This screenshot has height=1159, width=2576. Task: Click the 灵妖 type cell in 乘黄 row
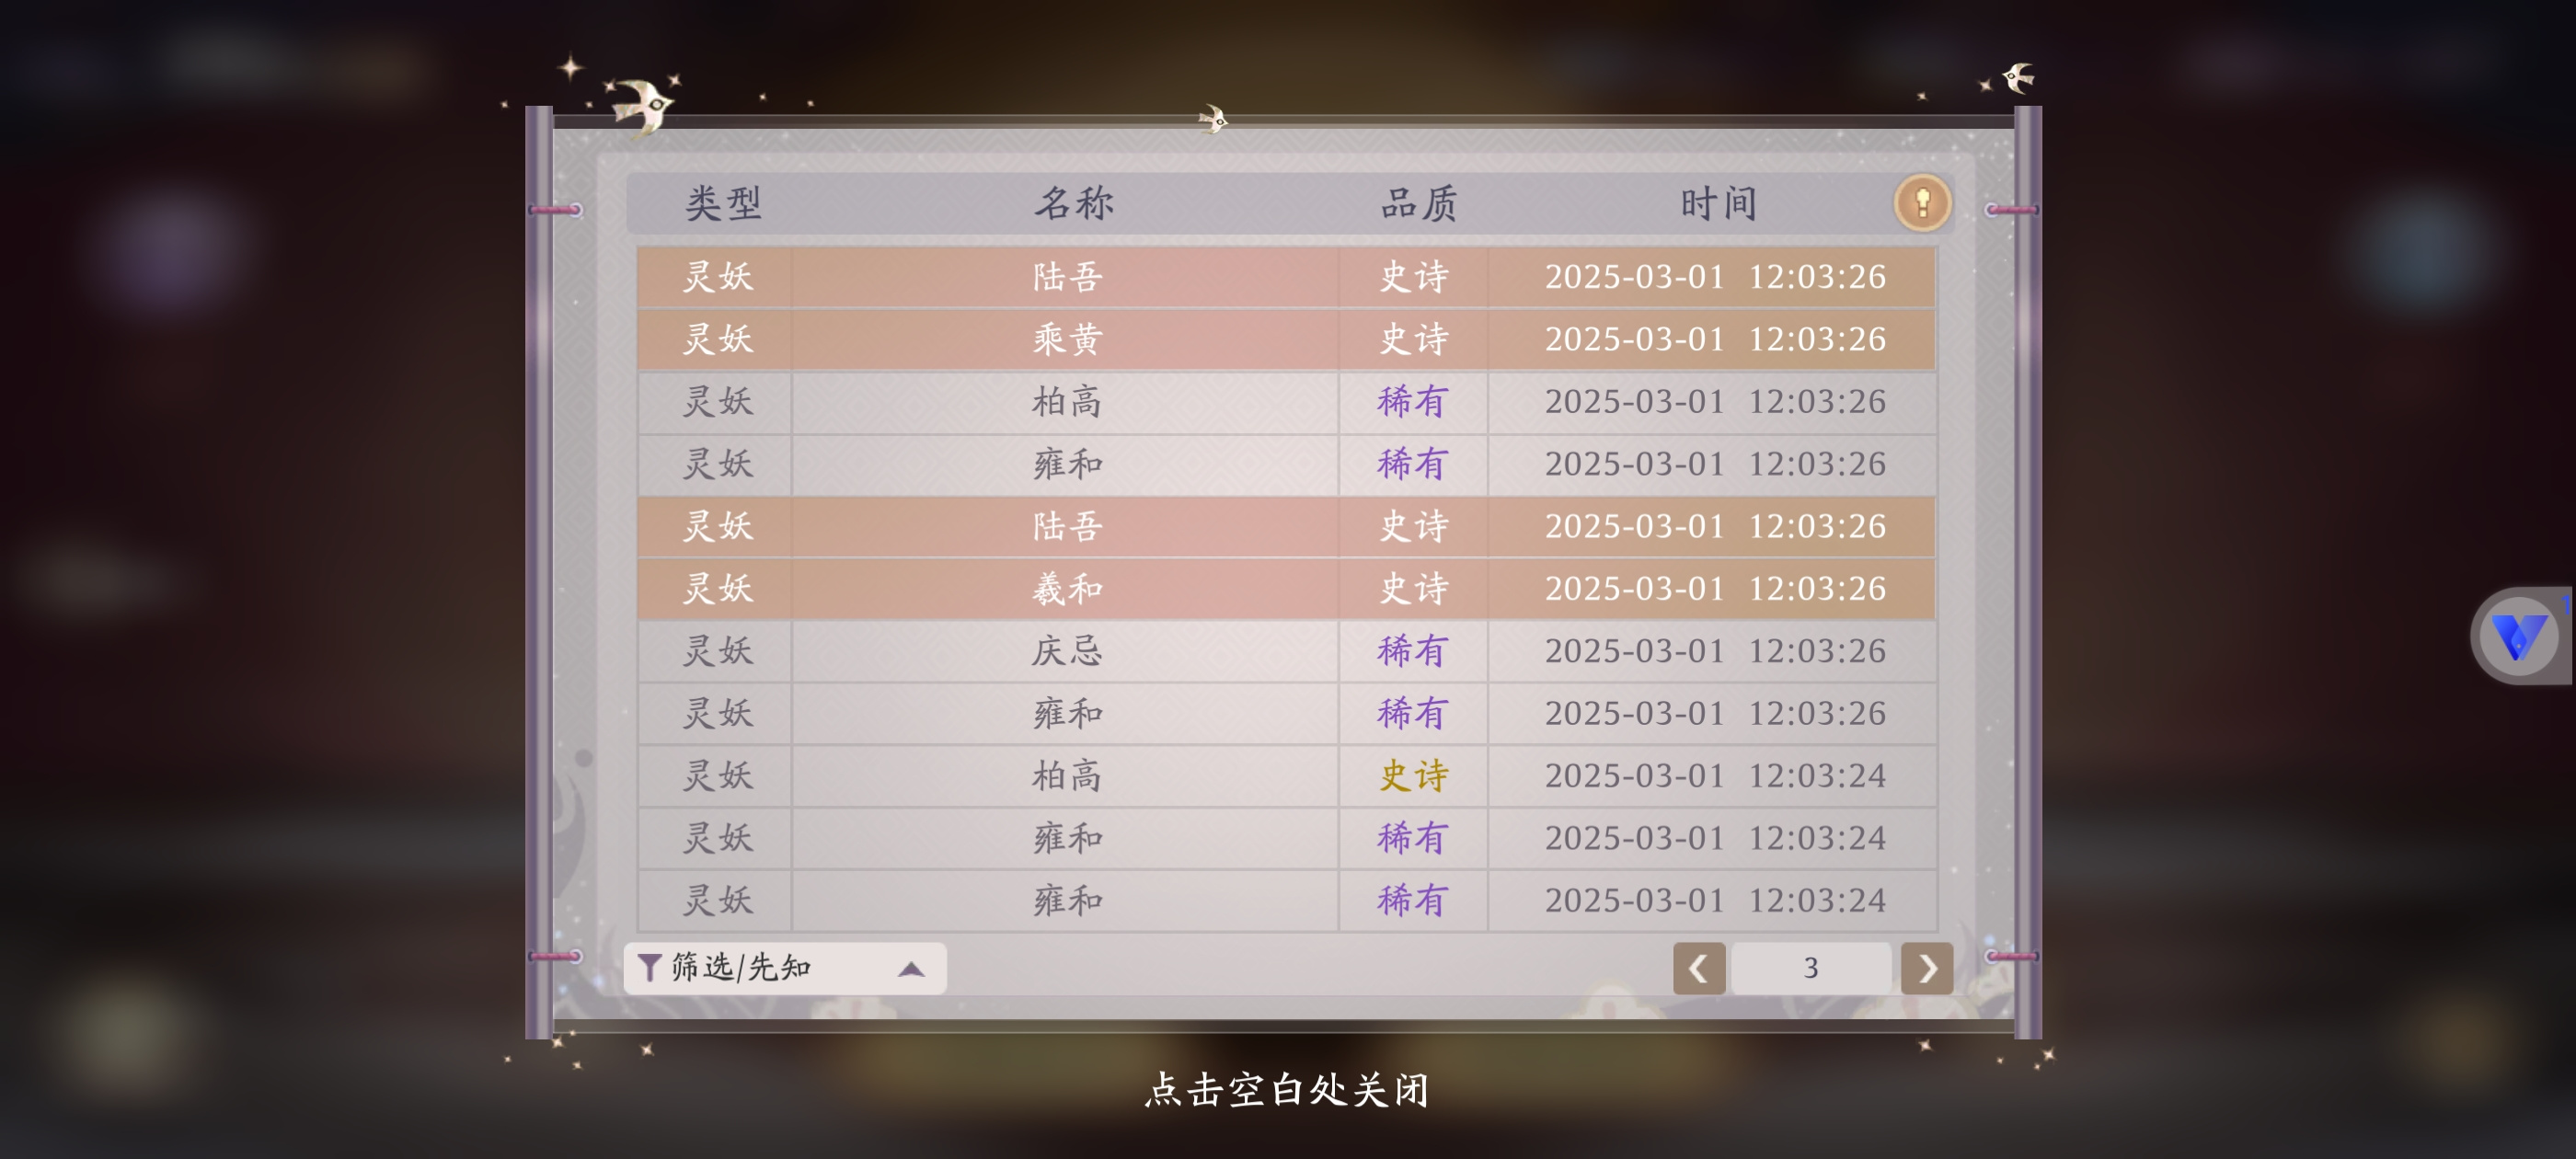coord(716,339)
